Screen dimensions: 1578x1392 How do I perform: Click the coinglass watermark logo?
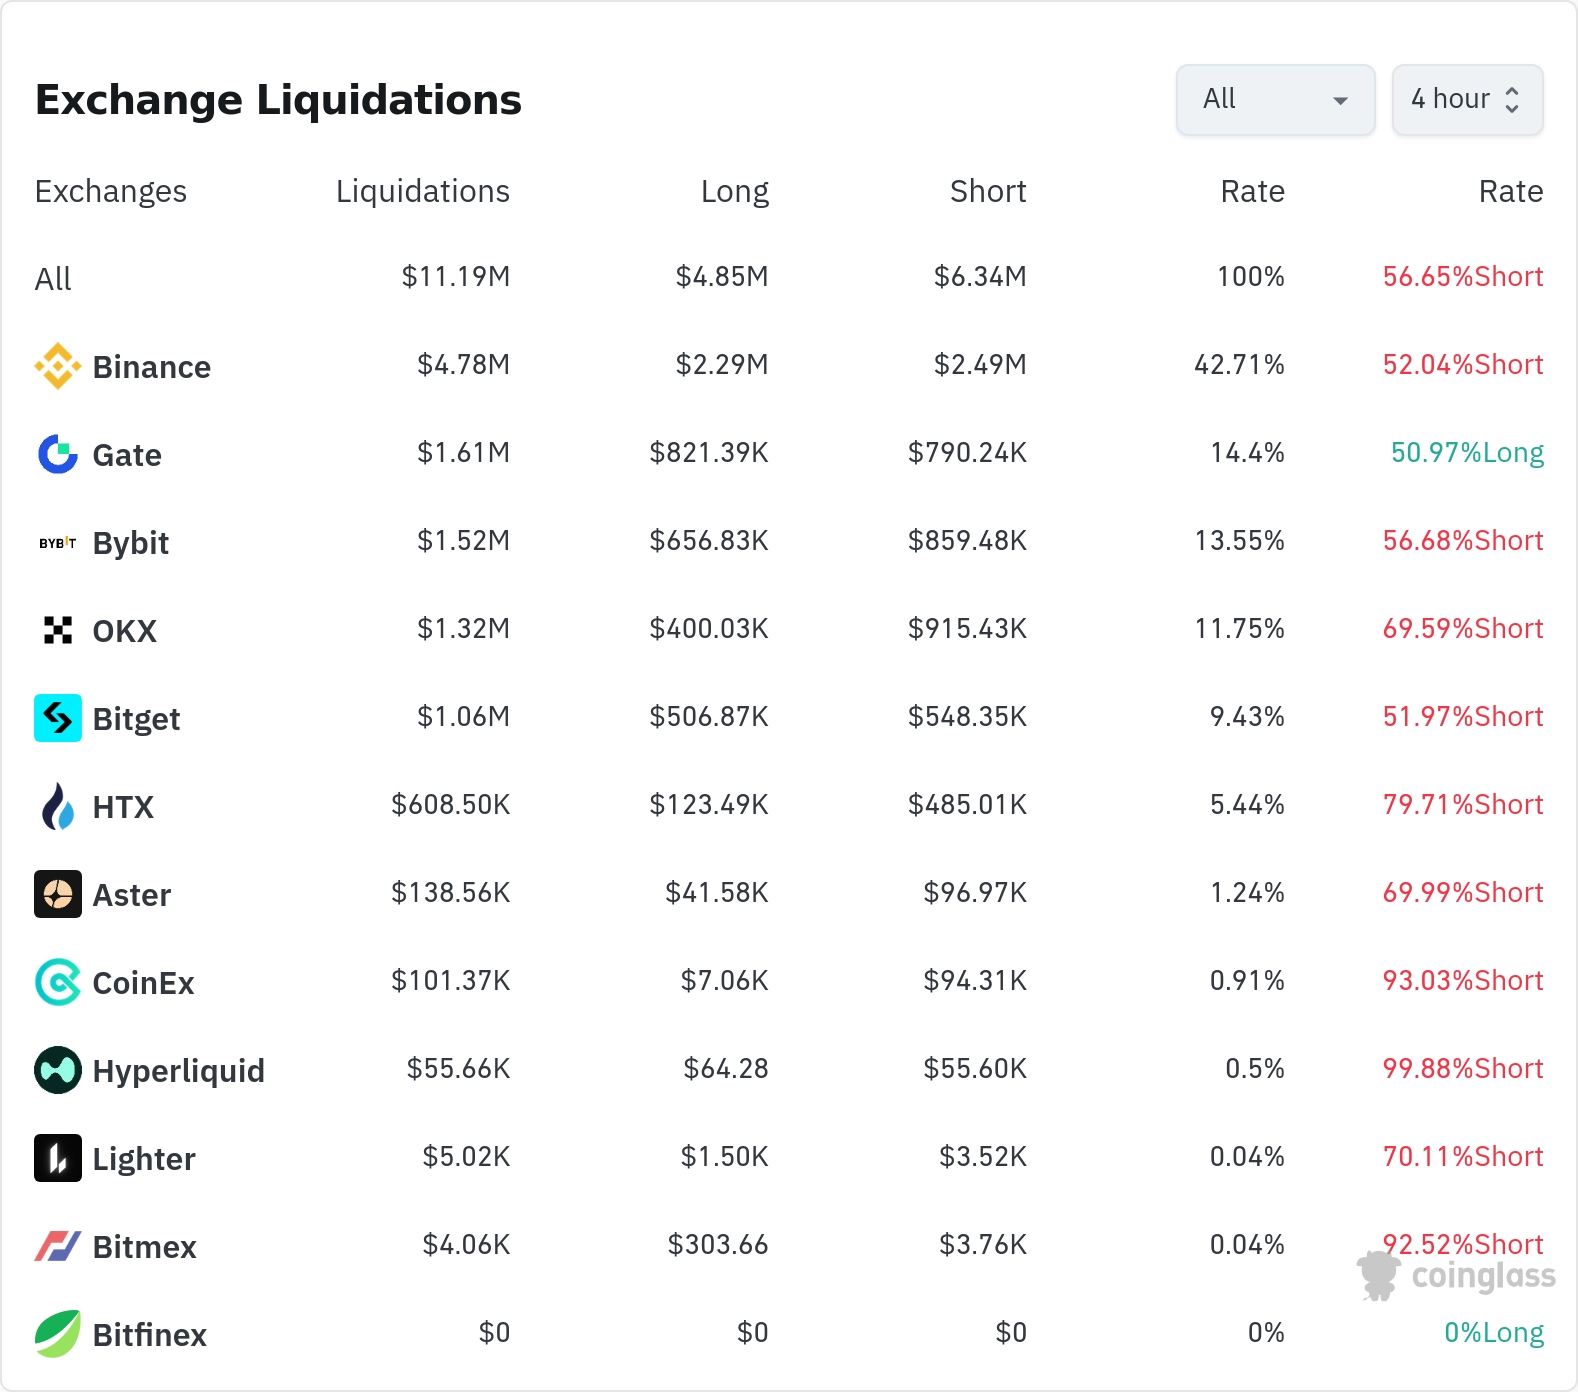pyautogui.click(x=1457, y=1276)
